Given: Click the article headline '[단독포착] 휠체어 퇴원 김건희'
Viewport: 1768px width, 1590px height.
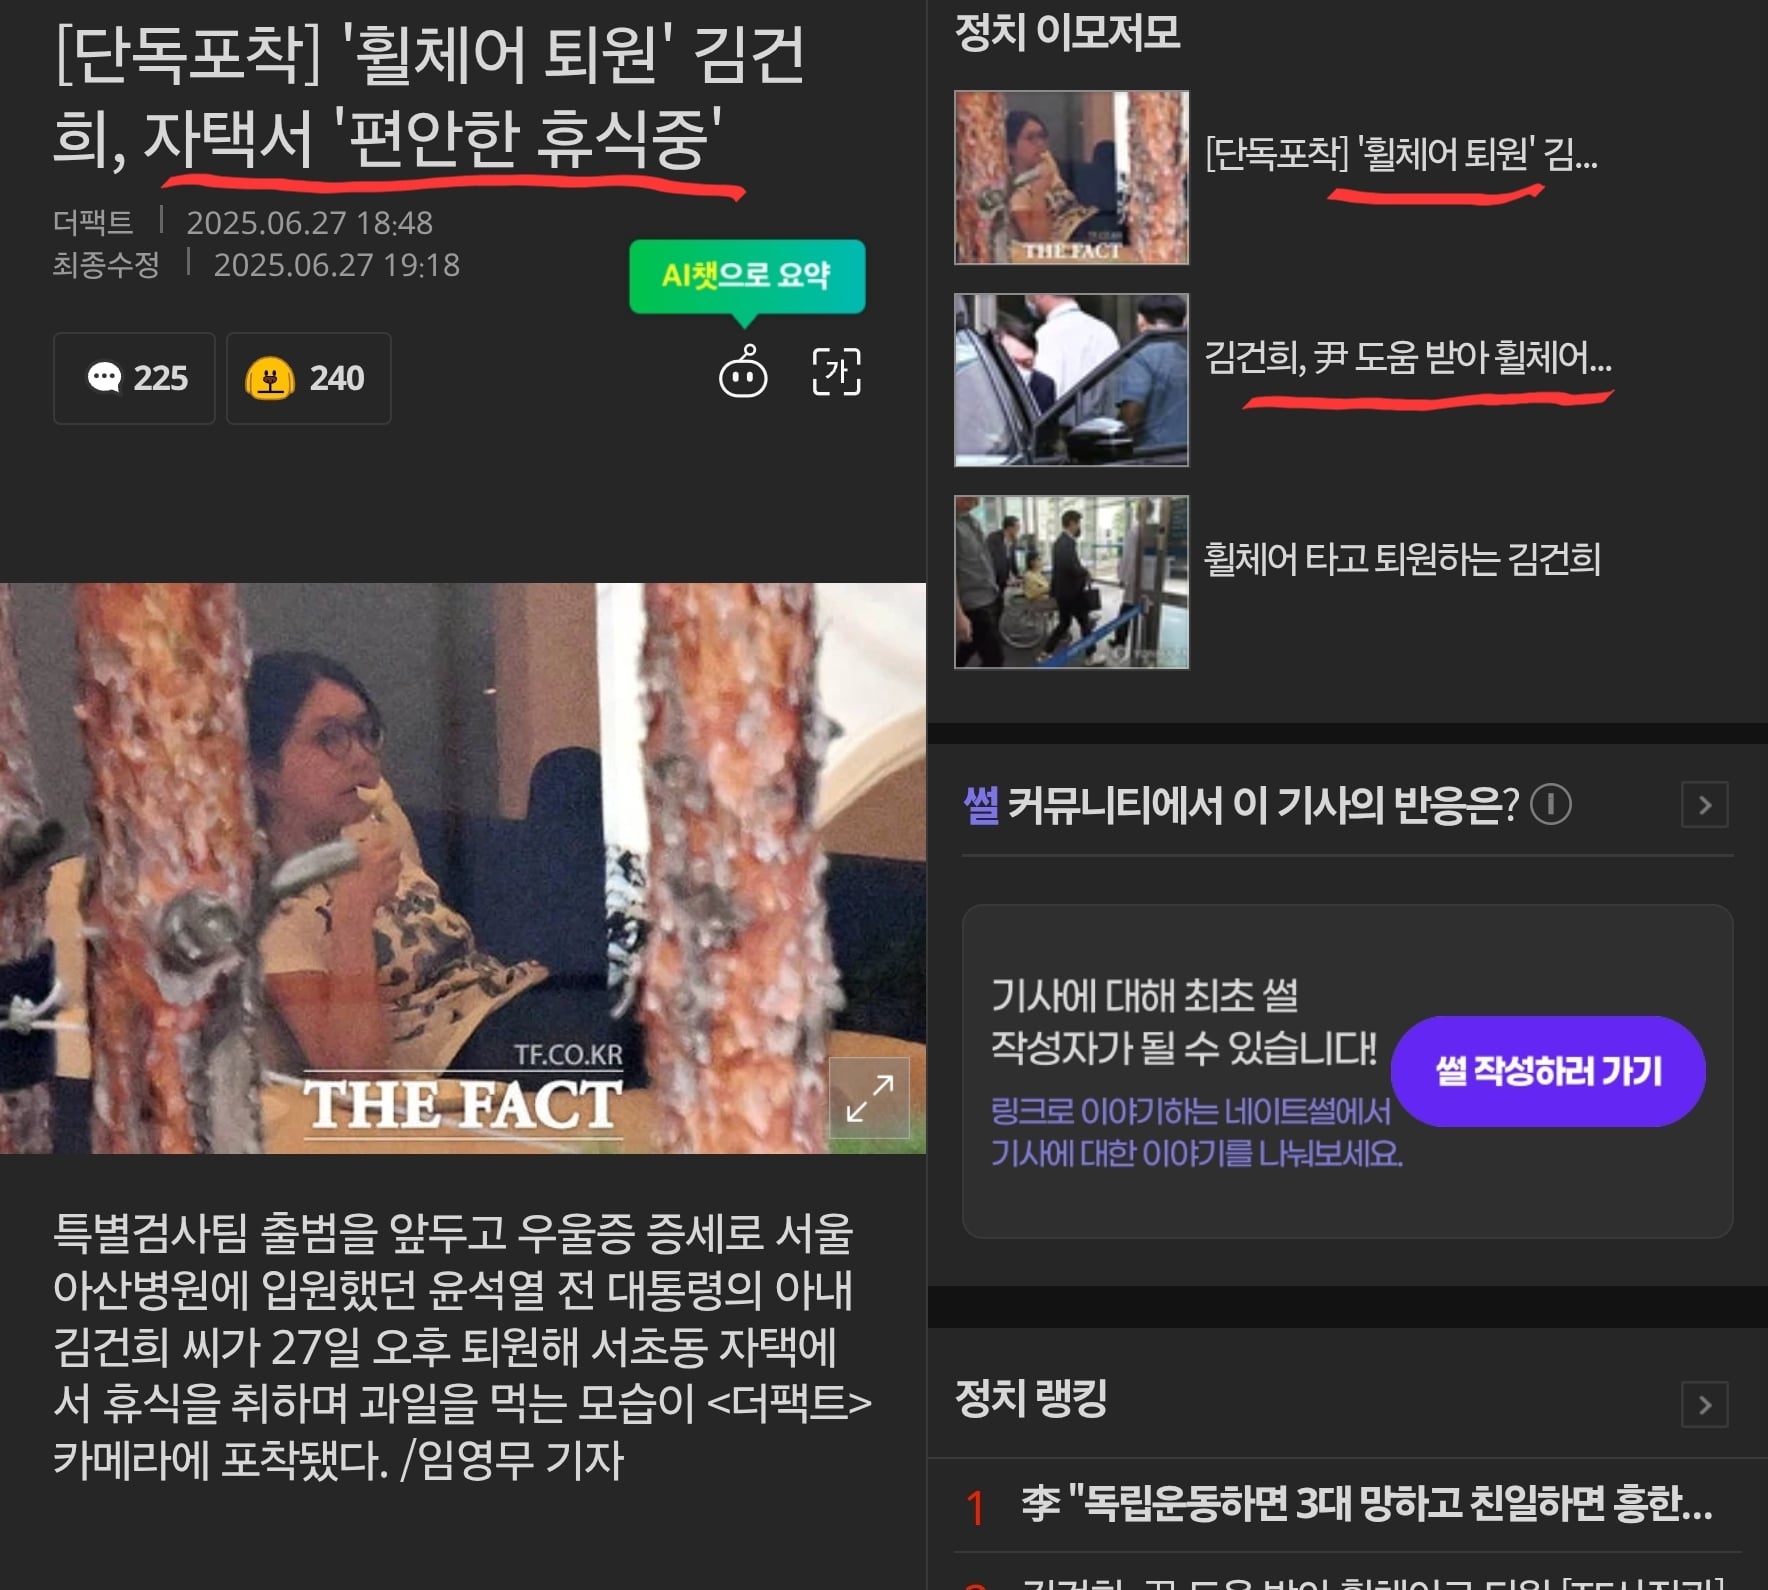Looking at the screenshot, I should (430, 97).
